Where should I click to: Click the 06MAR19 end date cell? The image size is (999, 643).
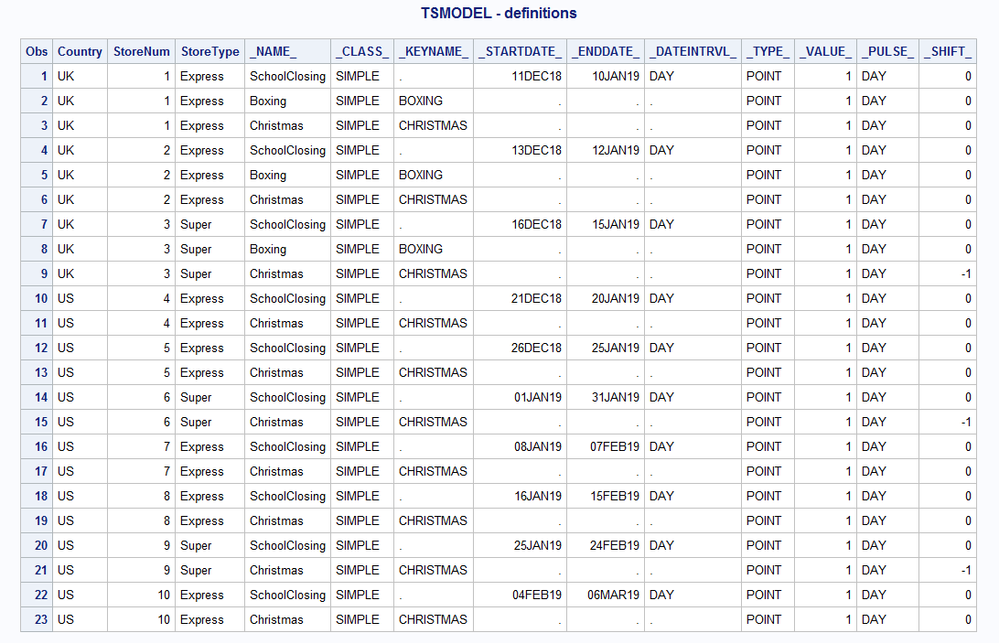point(615,595)
